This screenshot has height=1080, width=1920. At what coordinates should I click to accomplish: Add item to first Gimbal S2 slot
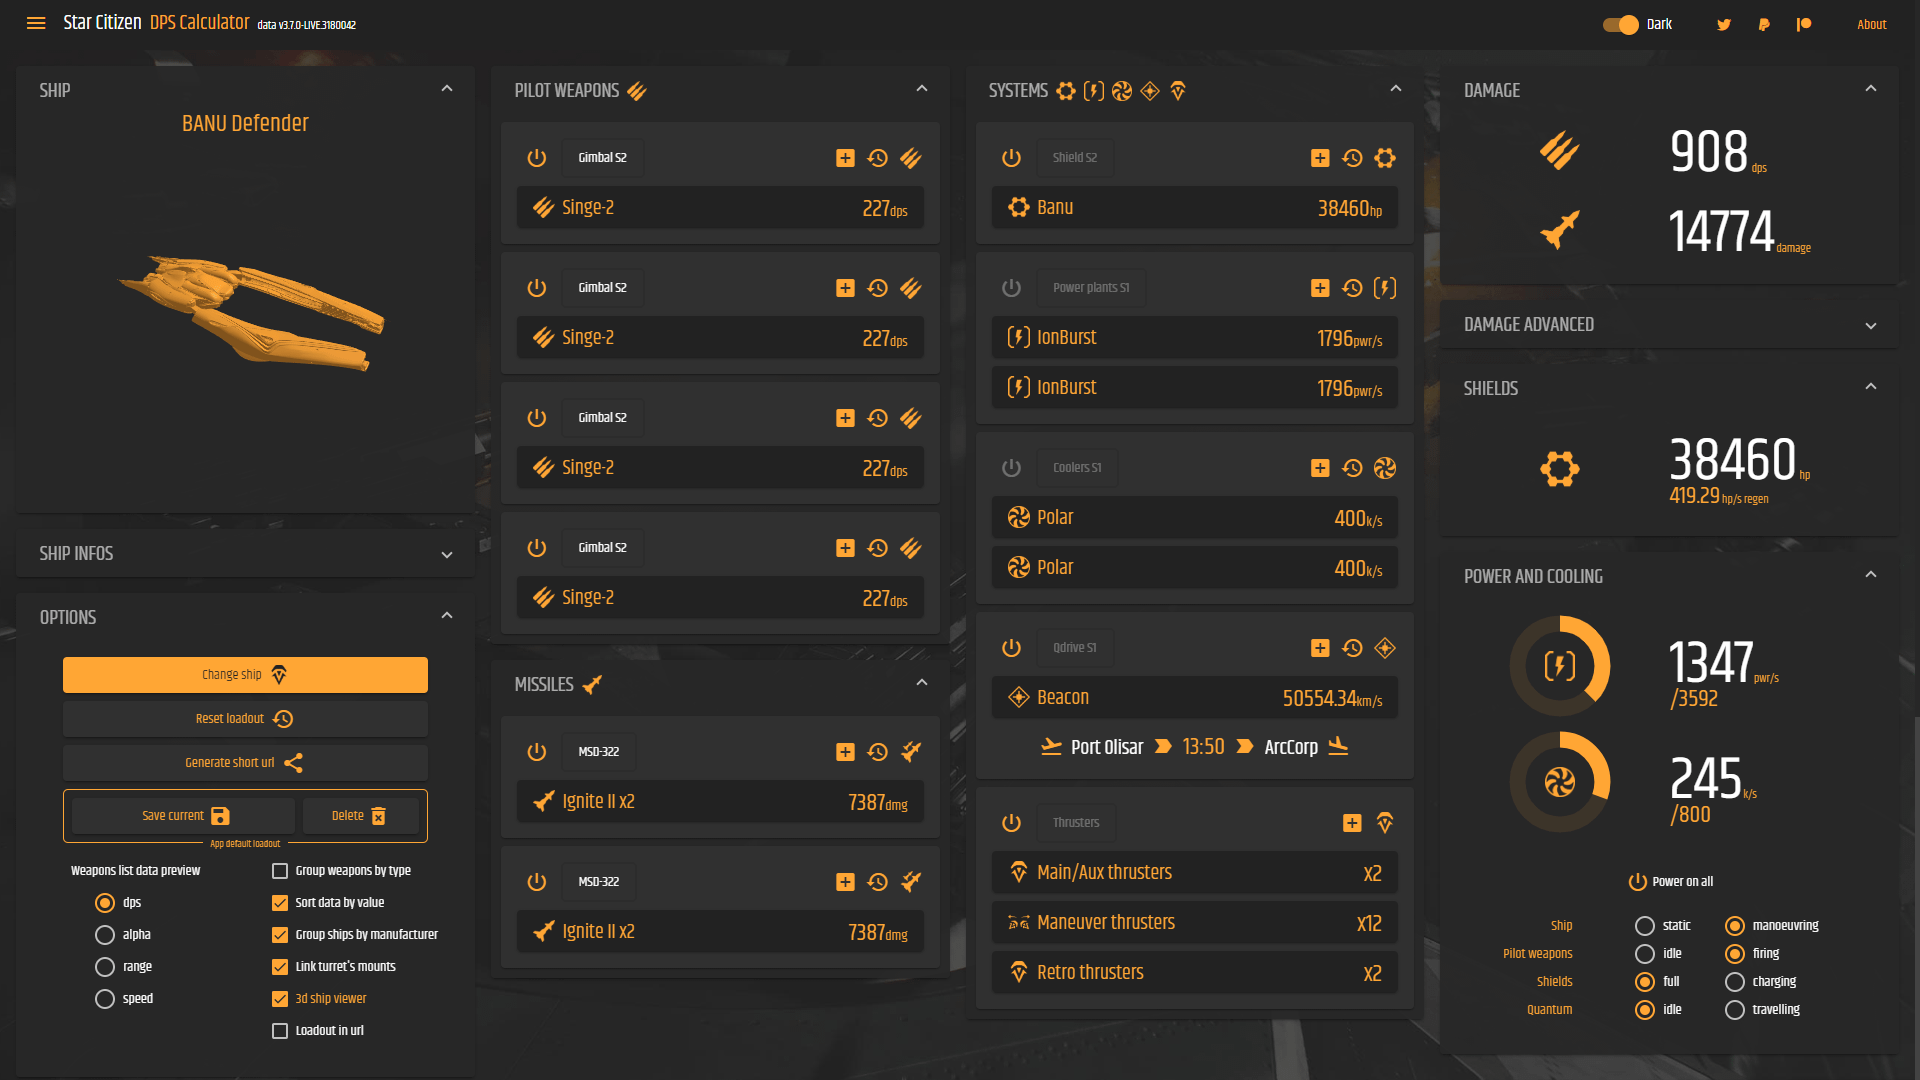(845, 158)
